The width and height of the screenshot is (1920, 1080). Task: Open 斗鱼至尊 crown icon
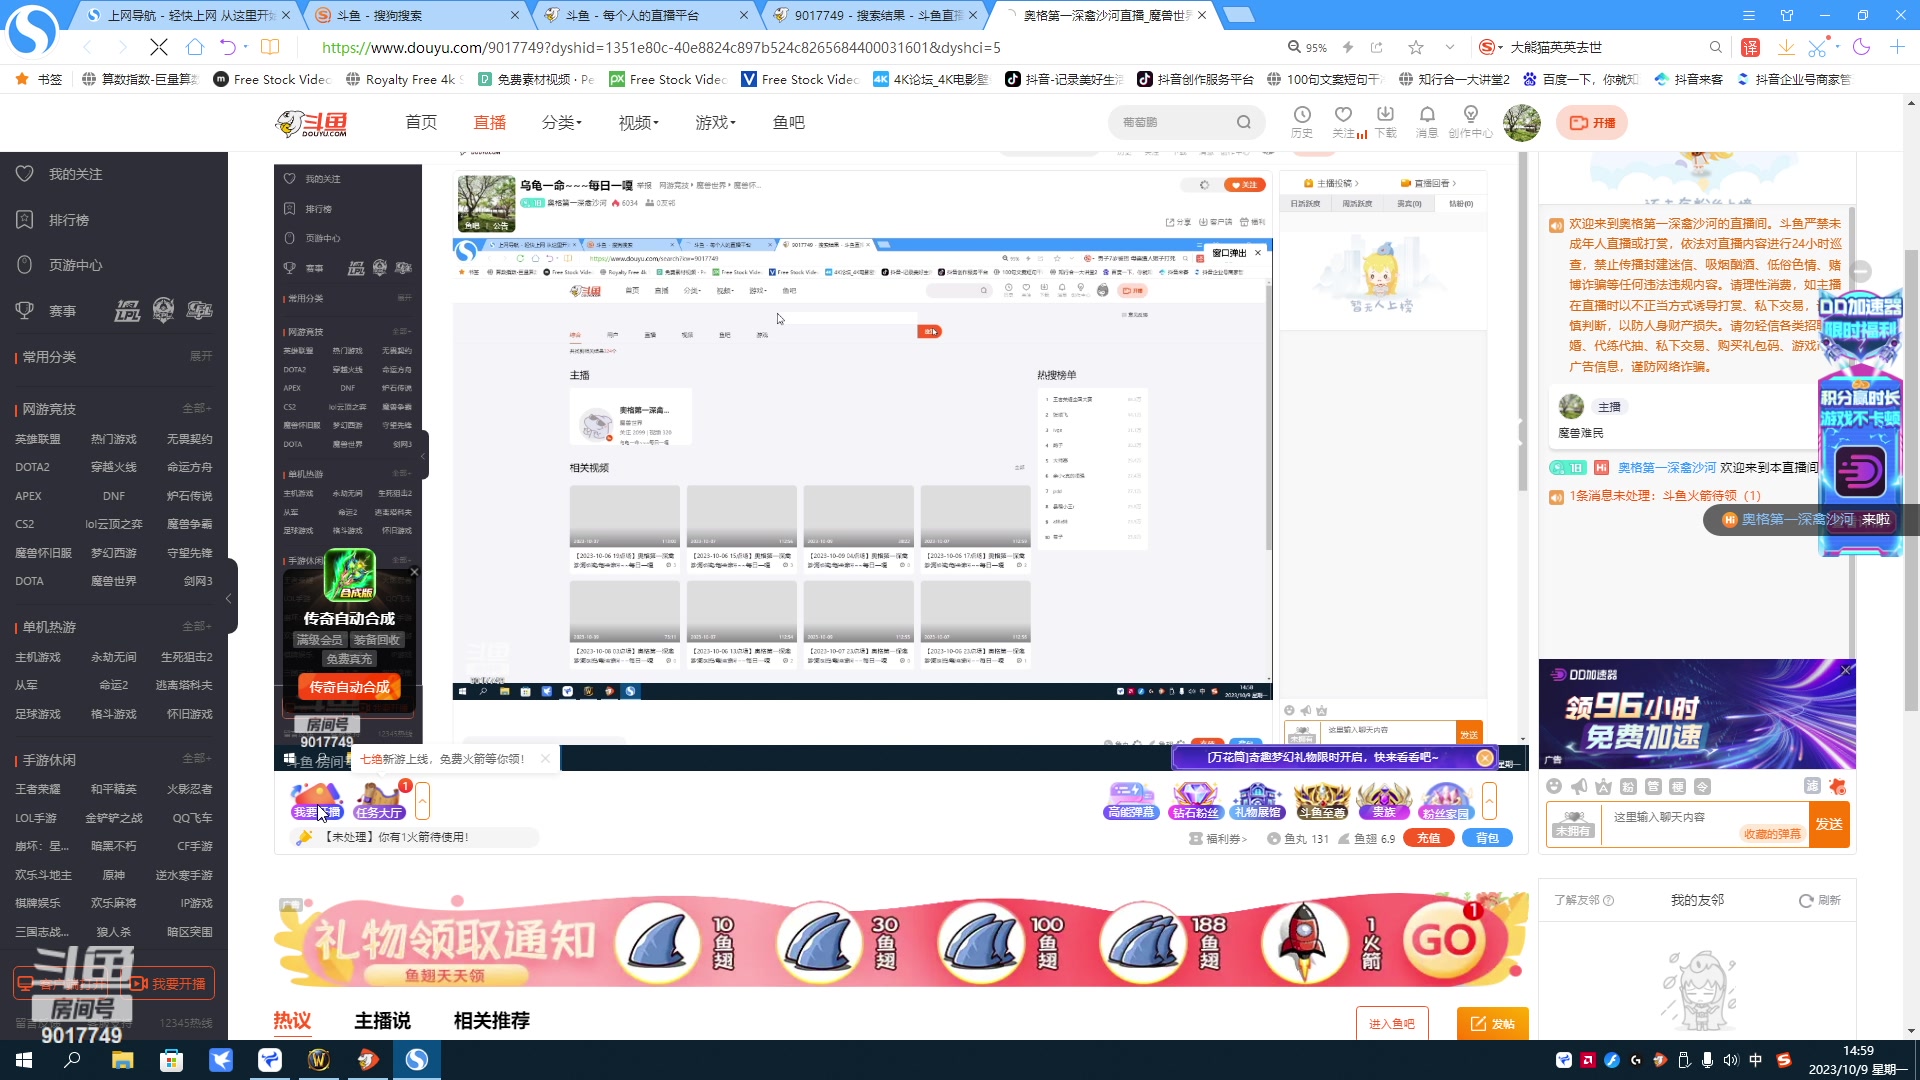click(x=1321, y=801)
